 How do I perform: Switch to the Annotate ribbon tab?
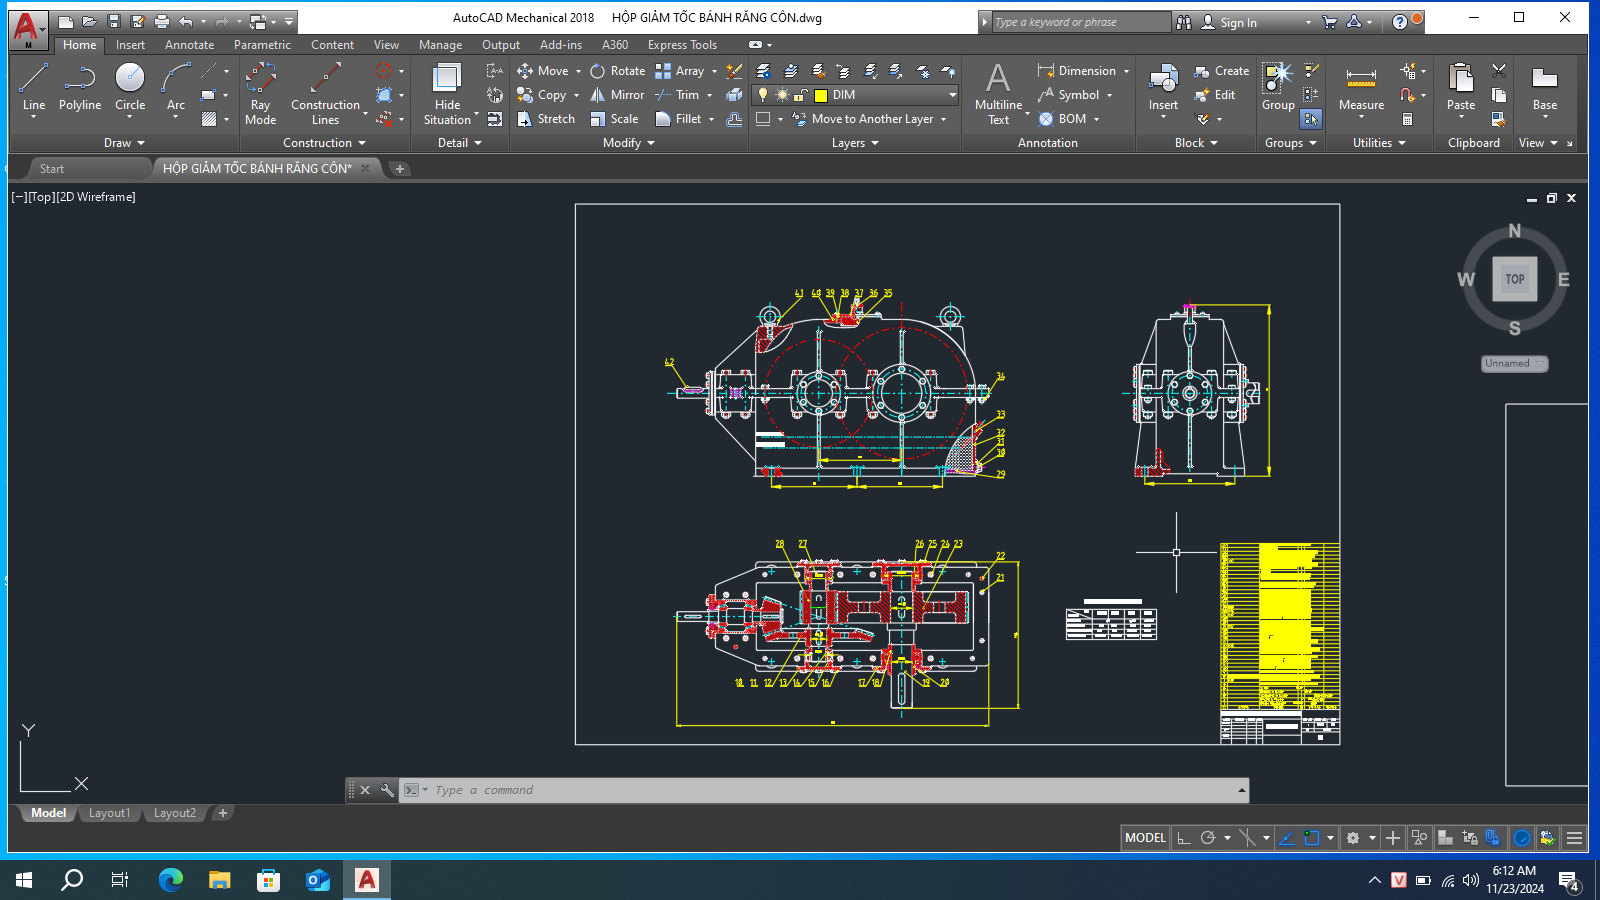[189, 45]
